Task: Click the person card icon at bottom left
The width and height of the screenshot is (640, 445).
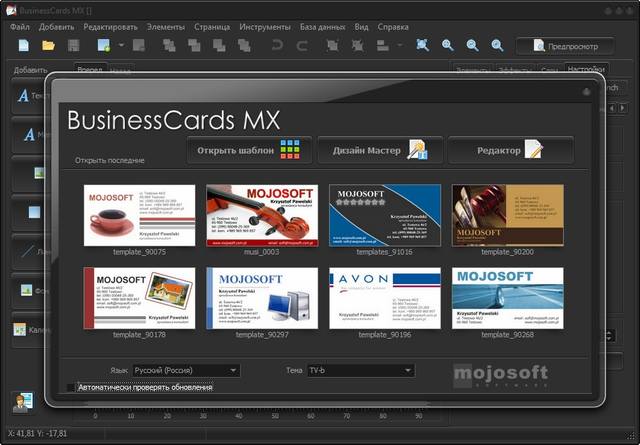Action: pos(23,402)
